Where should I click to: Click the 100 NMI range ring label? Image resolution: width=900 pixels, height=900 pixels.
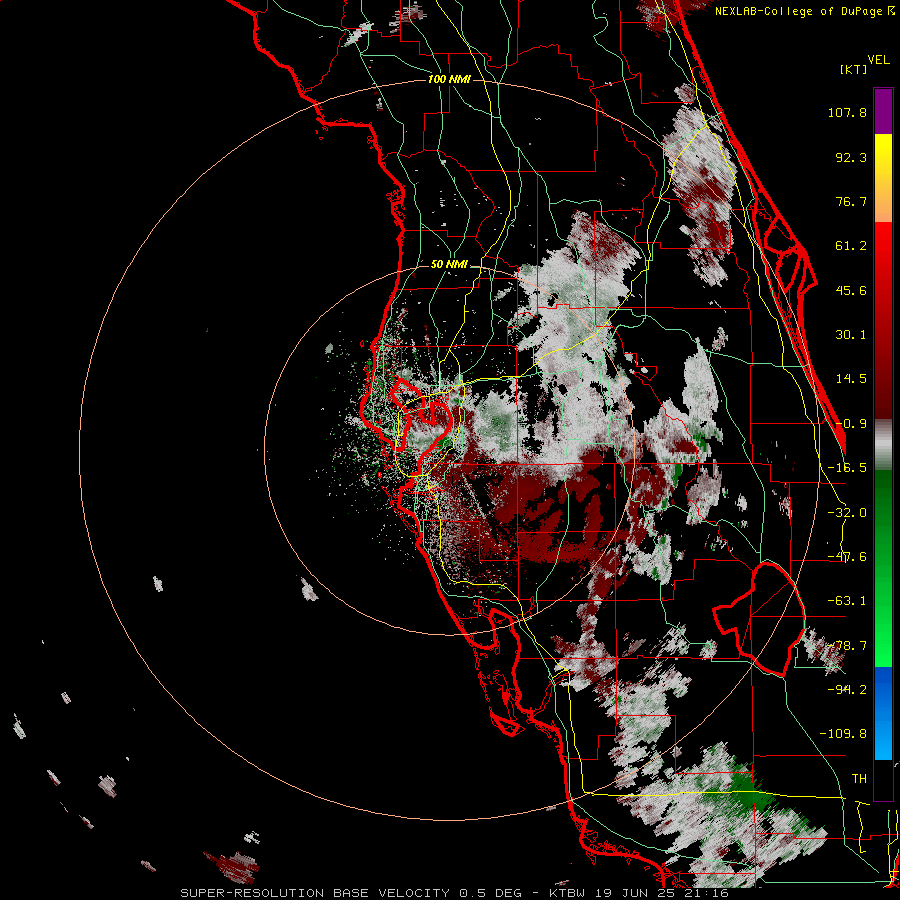pyautogui.click(x=449, y=79)
